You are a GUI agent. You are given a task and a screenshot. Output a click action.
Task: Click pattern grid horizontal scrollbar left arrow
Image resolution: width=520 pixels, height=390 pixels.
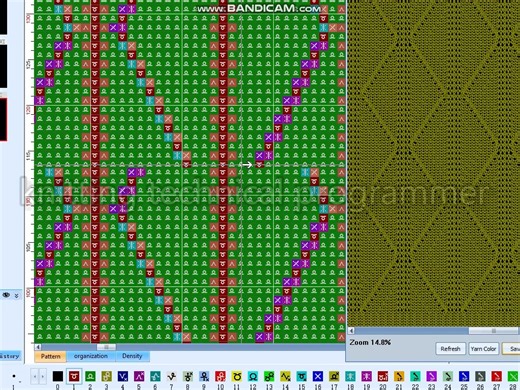[38, 347]
